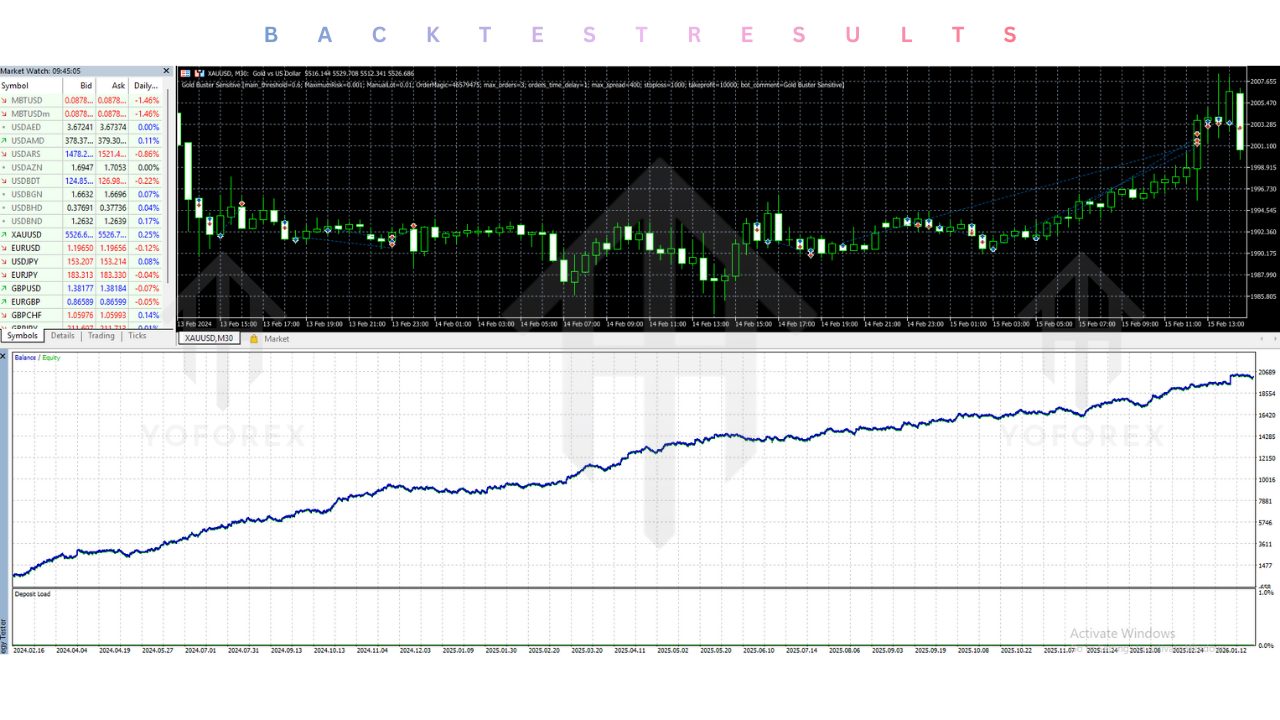This screenshot has width=1280, height=720.
Task: Click the candlestick icon beside XAUUSD, M30 title
Action: point(199,73)
